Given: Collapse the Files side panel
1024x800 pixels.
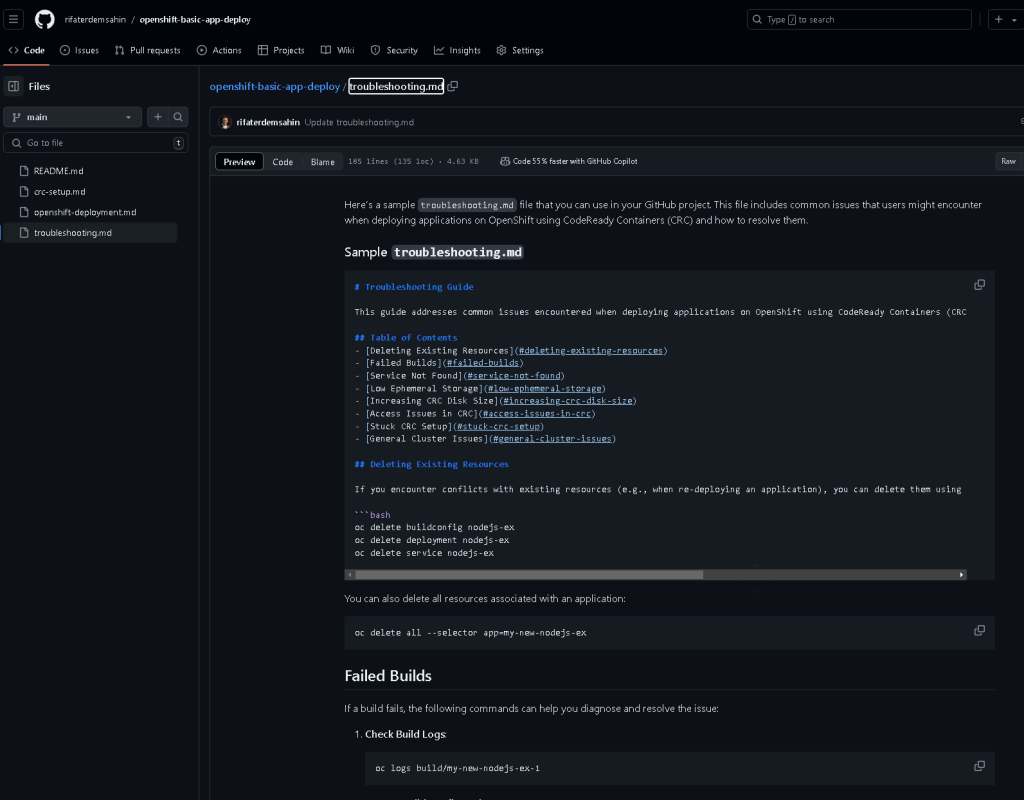Looking at the screenshot, I should (14, 86).
